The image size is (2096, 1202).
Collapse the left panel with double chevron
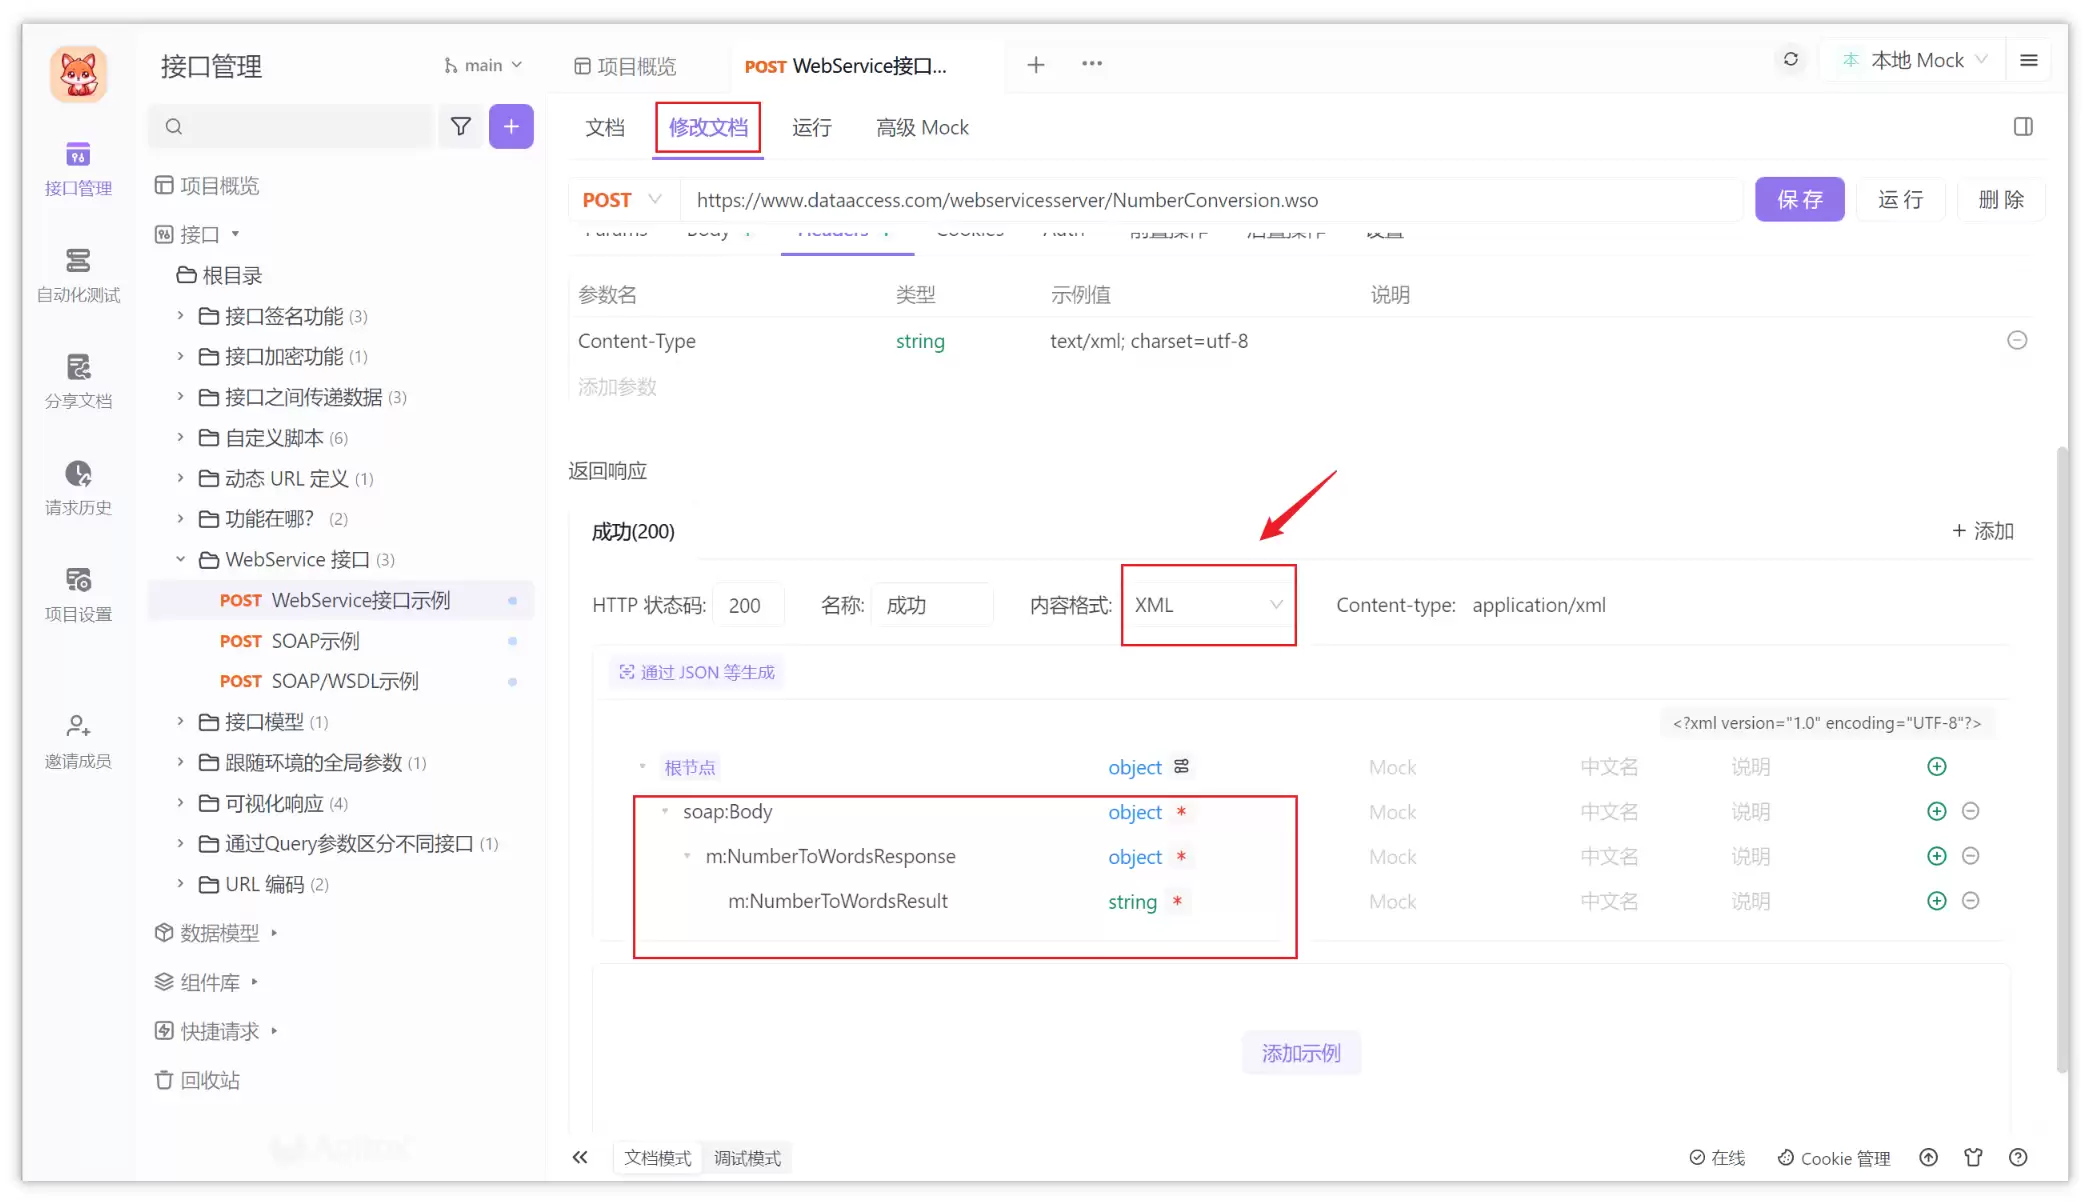coord(580,1158)
